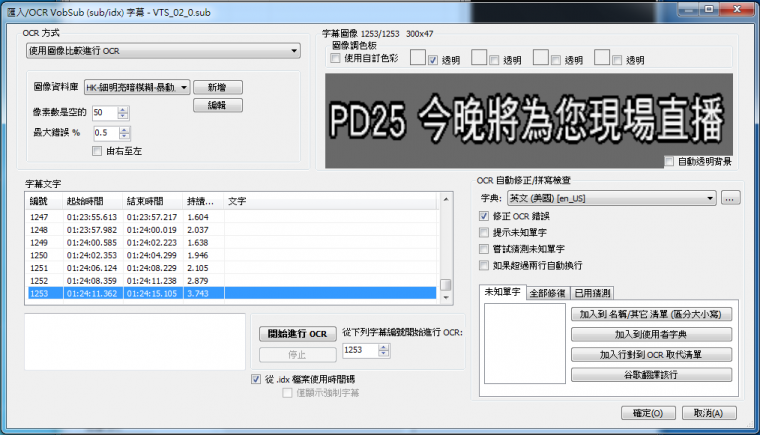Click the subtitle text edit box
Image resolution: width=760 pixels, height=435 pixels.
point(135,341)
